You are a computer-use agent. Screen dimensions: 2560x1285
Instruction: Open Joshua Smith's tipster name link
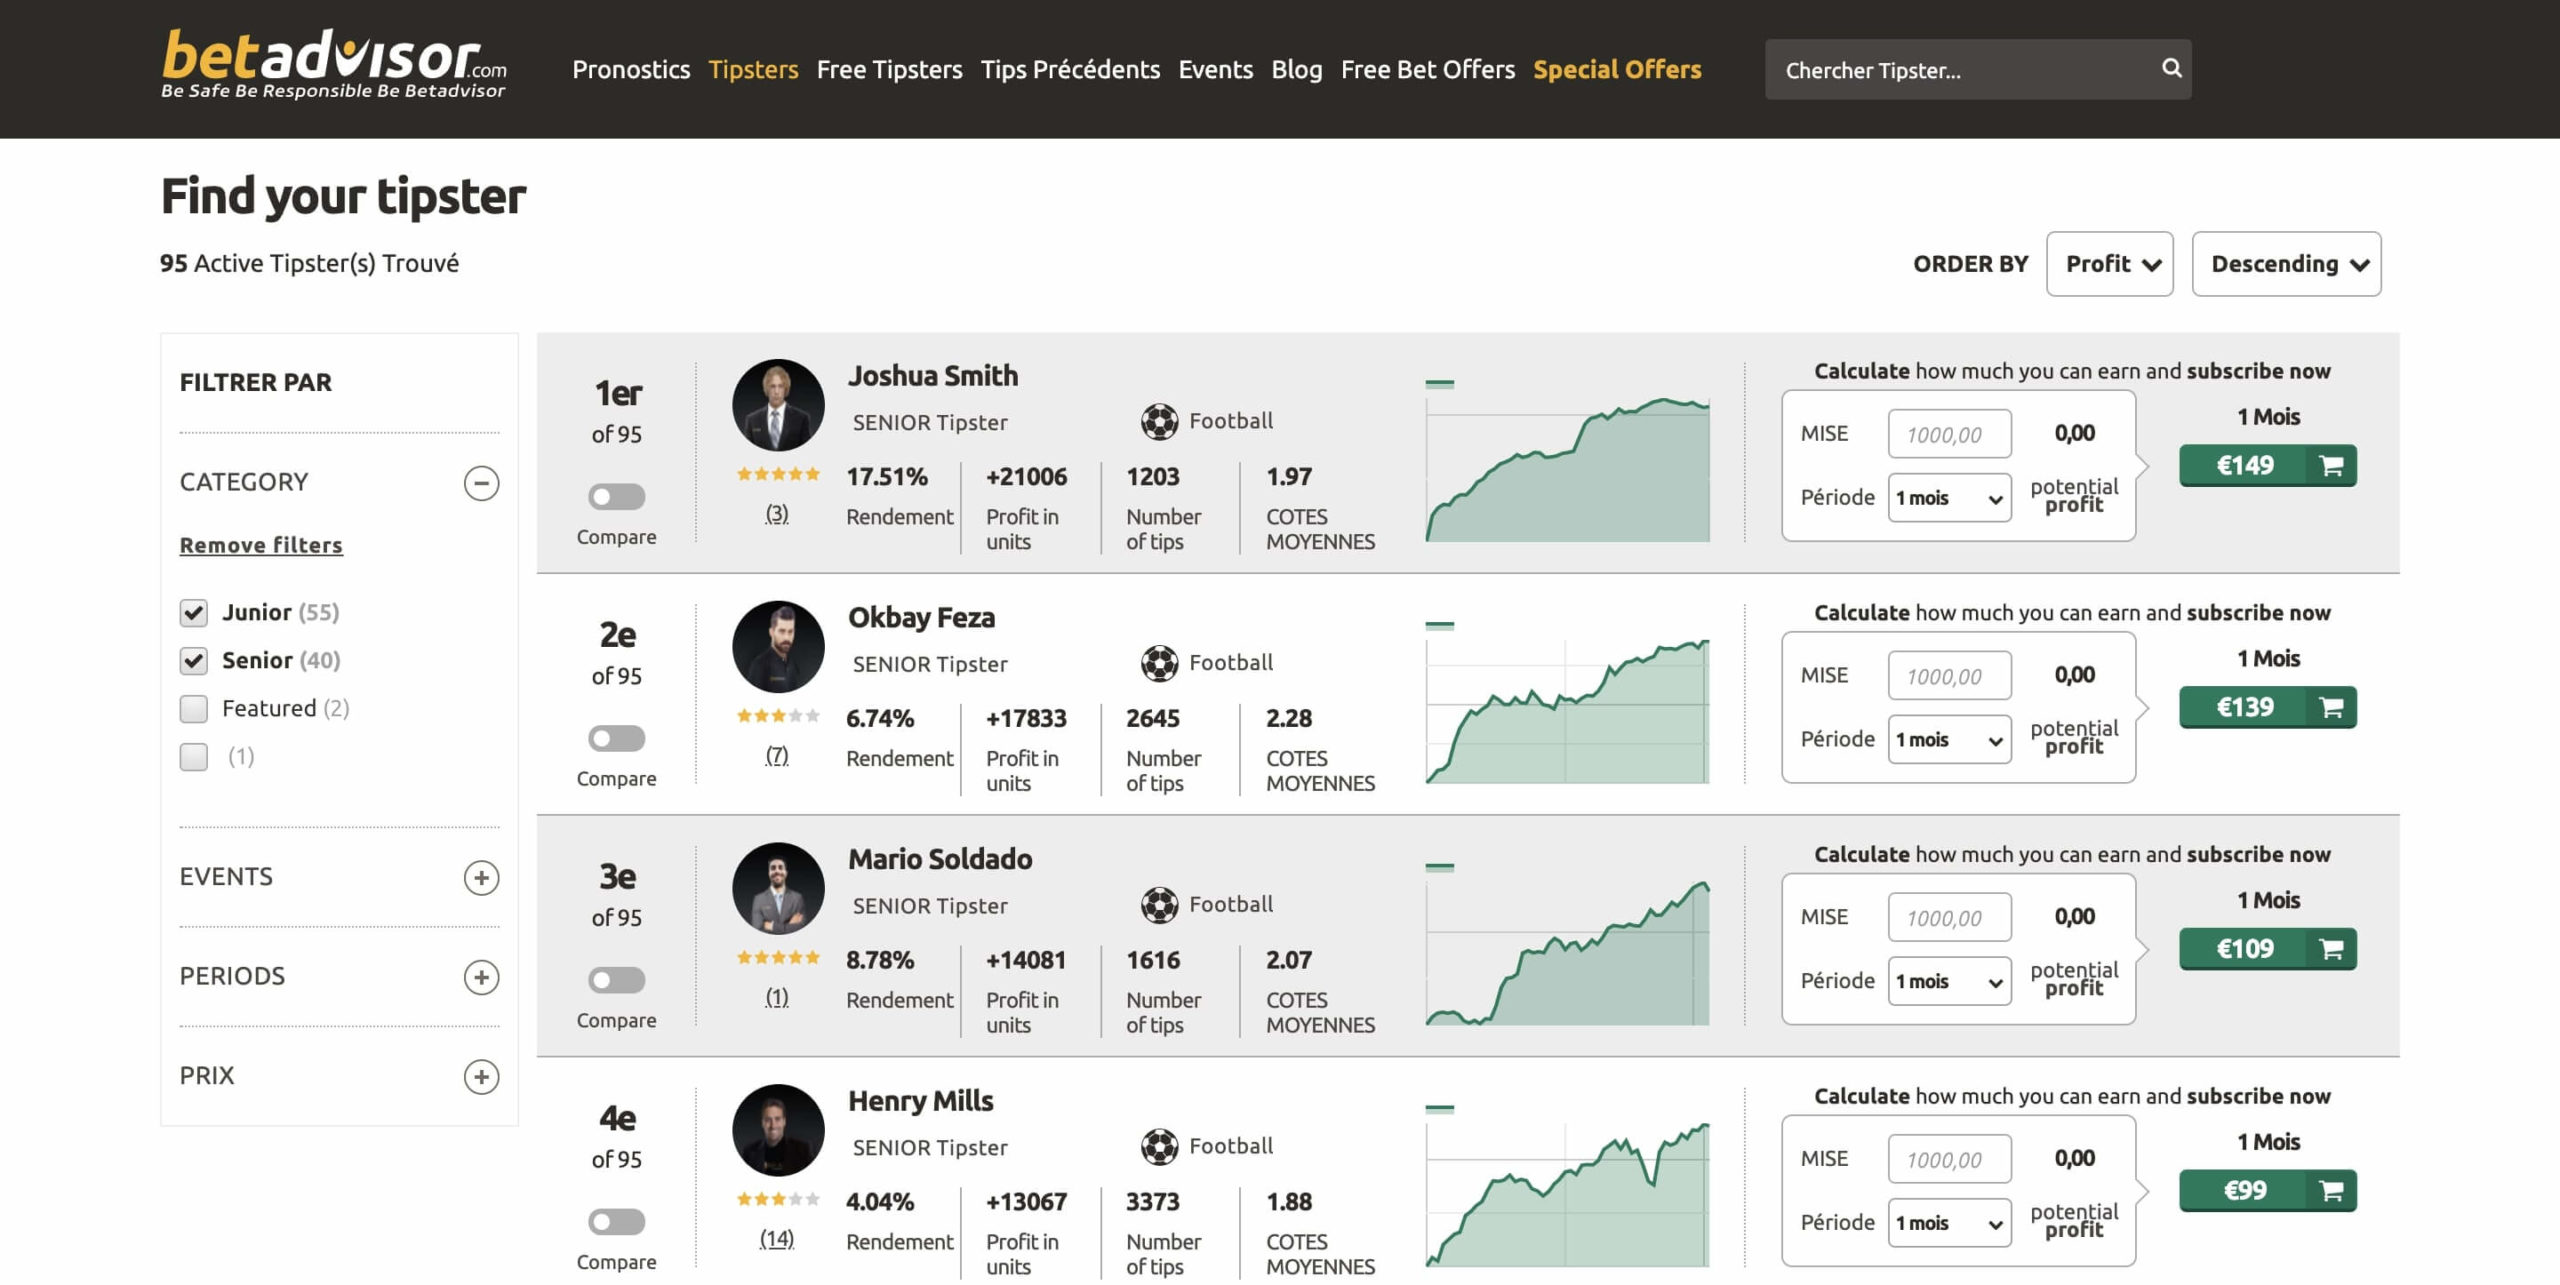point(933,376)
